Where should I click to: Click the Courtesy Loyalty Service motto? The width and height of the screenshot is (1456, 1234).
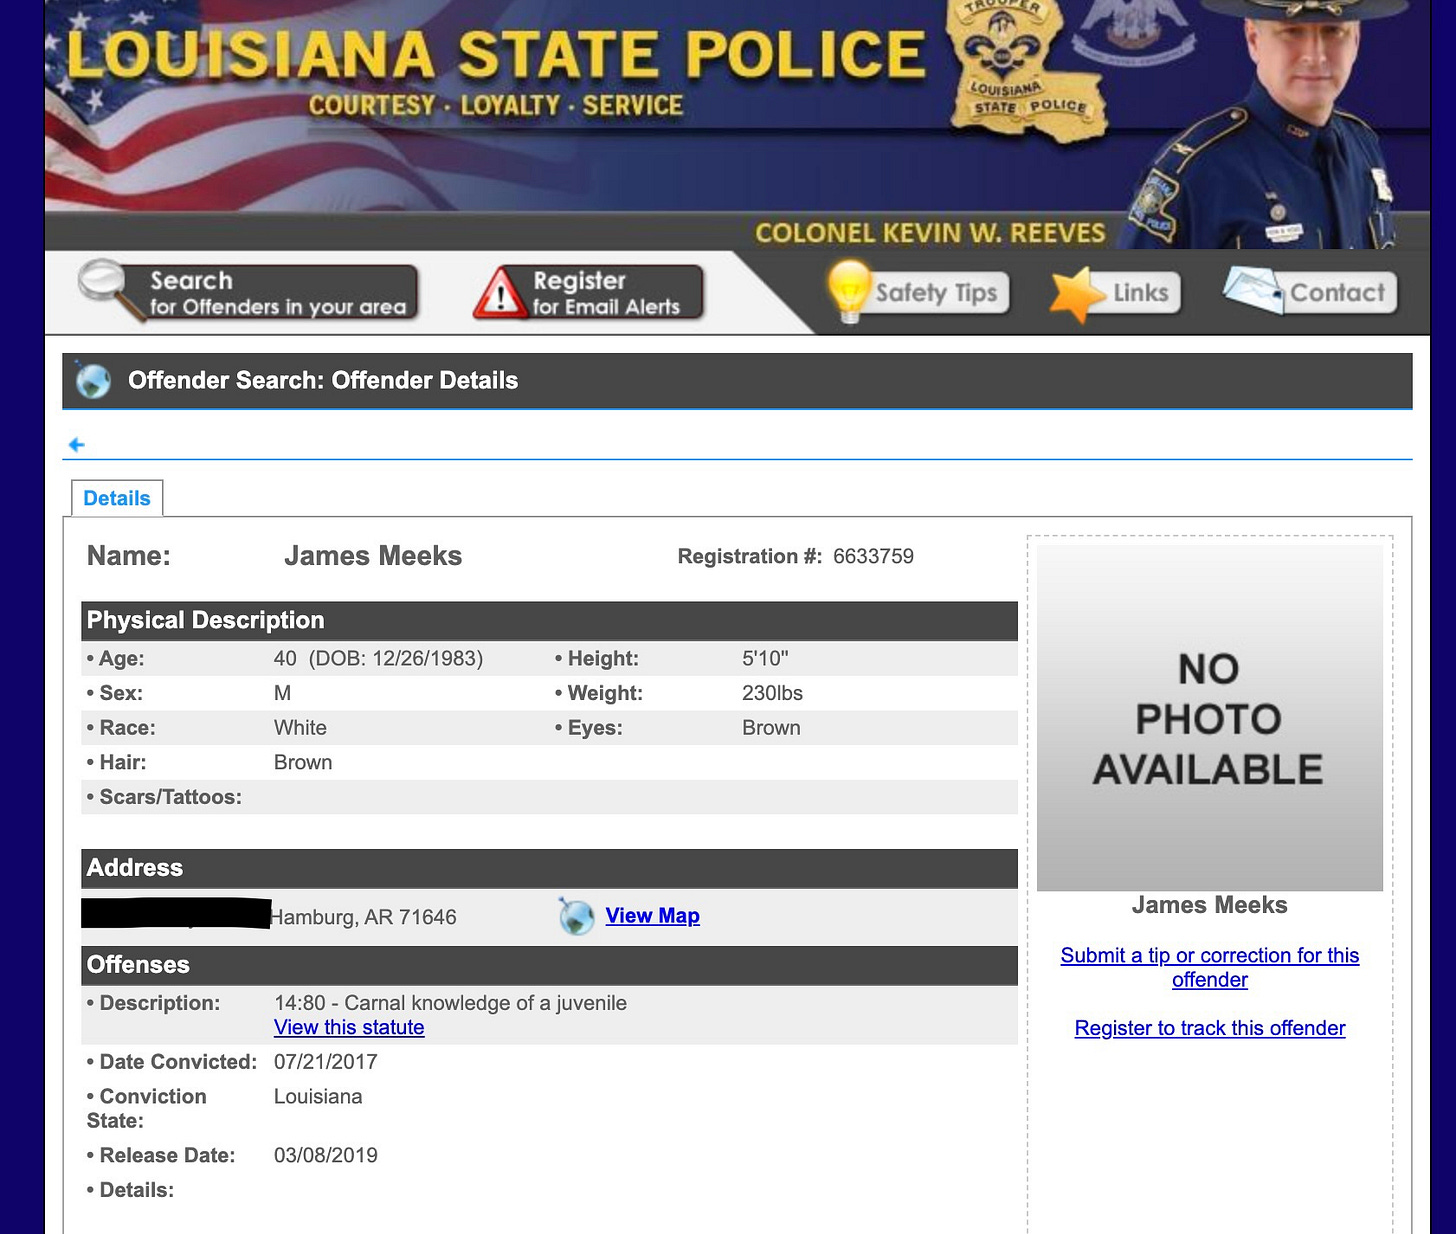[495, 105]
